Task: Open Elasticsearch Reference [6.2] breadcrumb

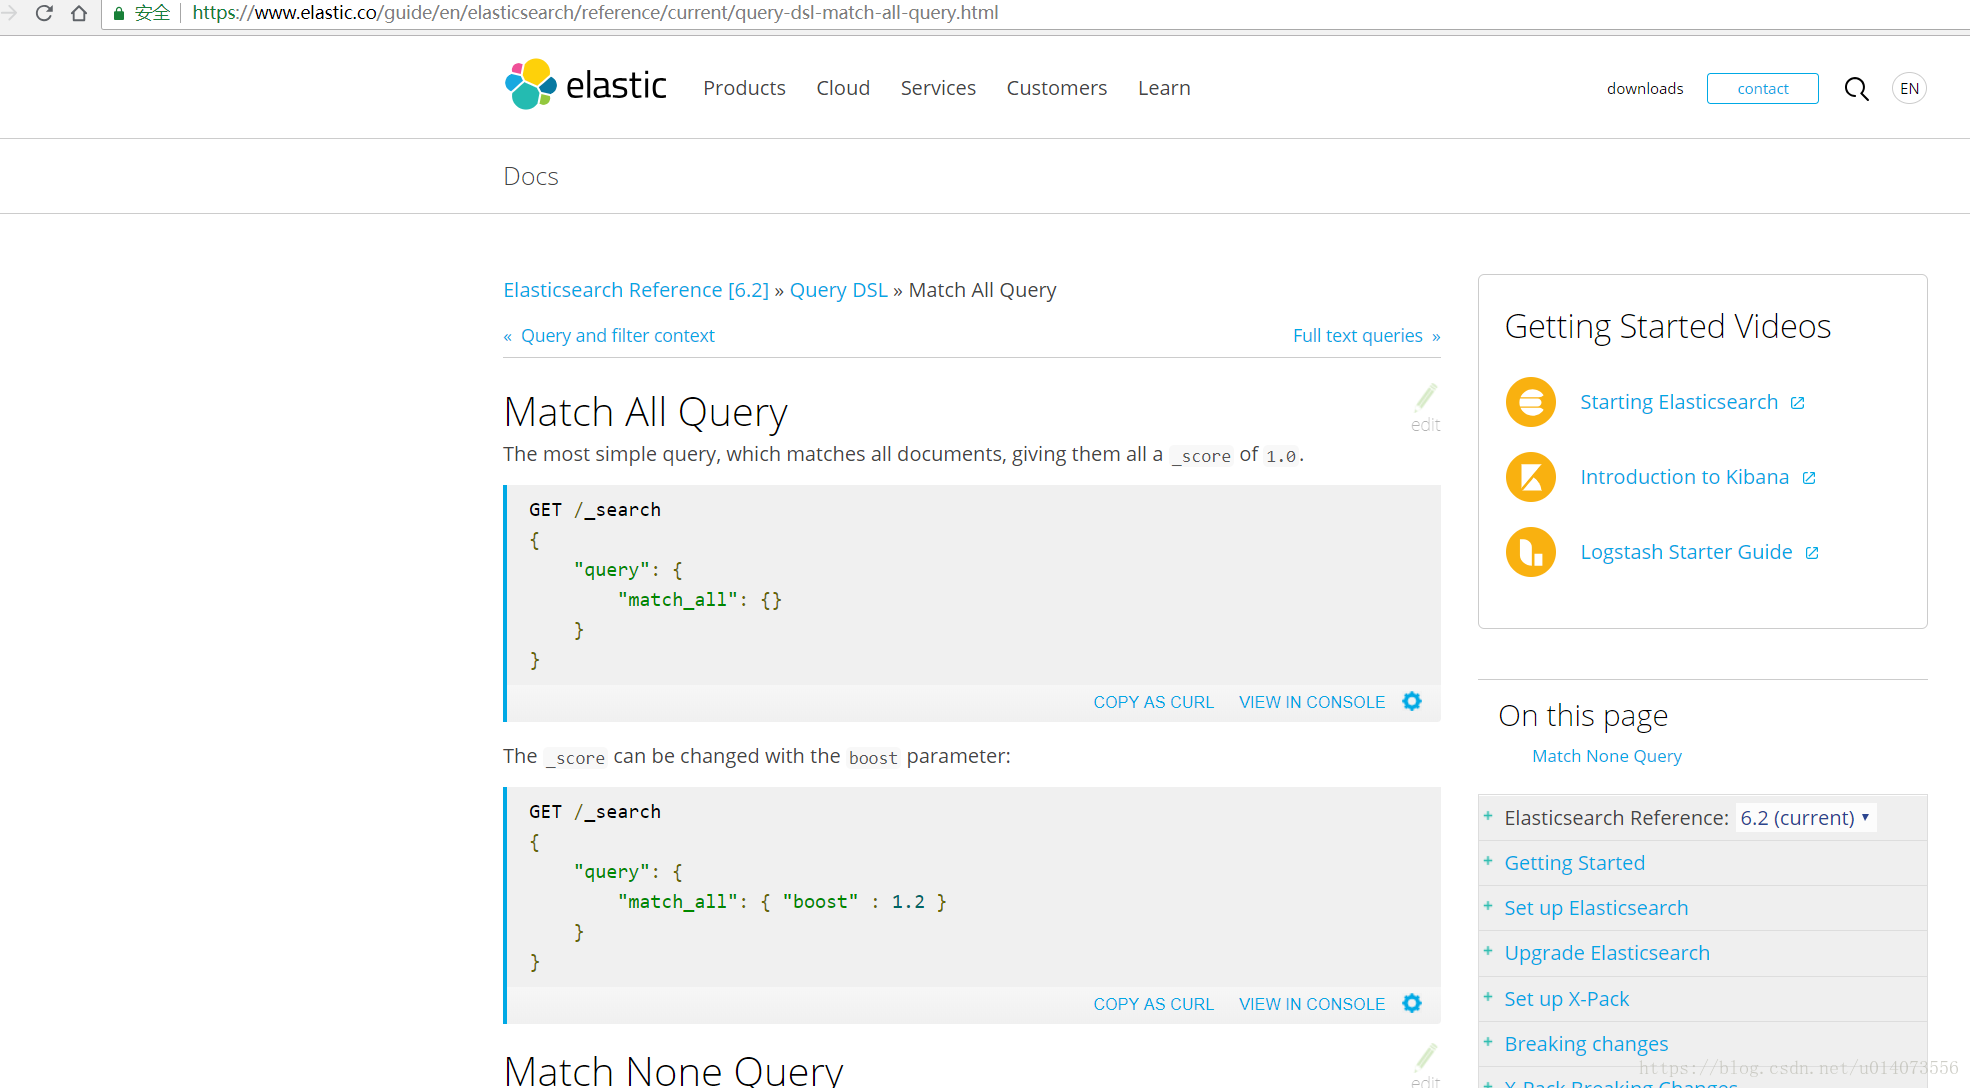Action: pos(636,290)
